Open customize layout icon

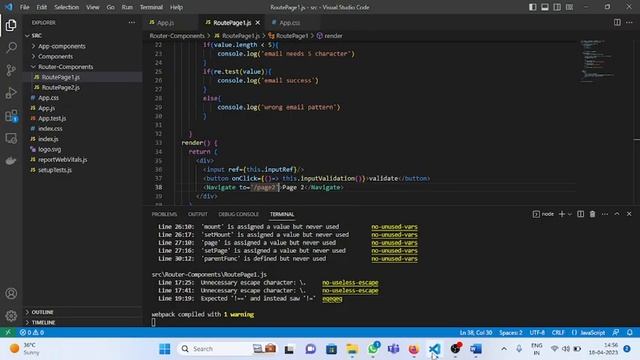569,7
